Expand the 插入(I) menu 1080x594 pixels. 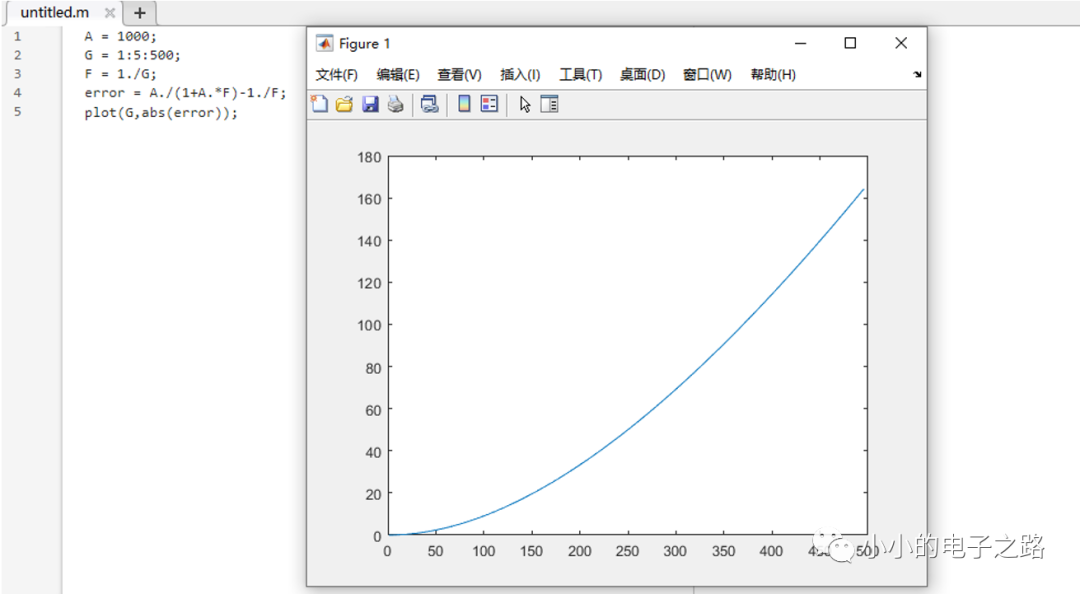(520, 75)
